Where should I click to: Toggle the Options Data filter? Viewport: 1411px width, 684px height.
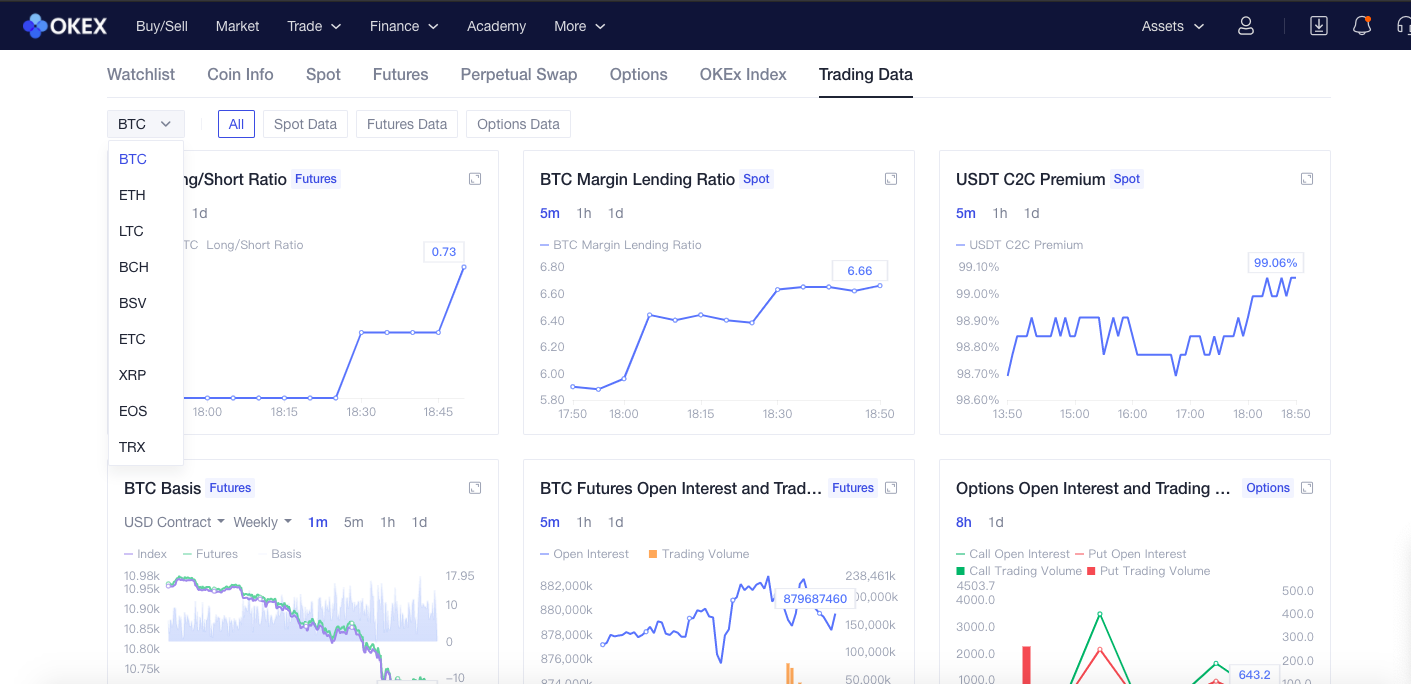[518, 124]
